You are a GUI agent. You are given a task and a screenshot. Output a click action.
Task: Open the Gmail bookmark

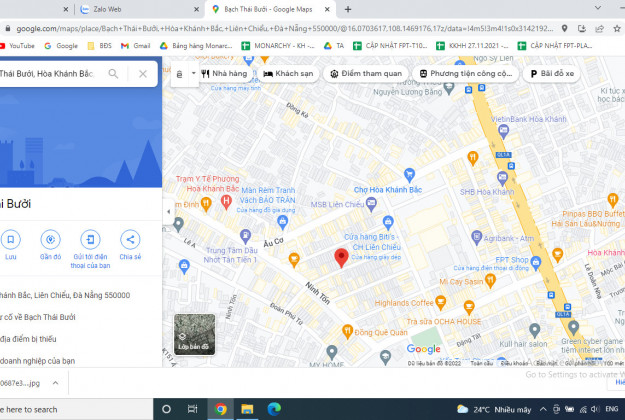(136, 46)
